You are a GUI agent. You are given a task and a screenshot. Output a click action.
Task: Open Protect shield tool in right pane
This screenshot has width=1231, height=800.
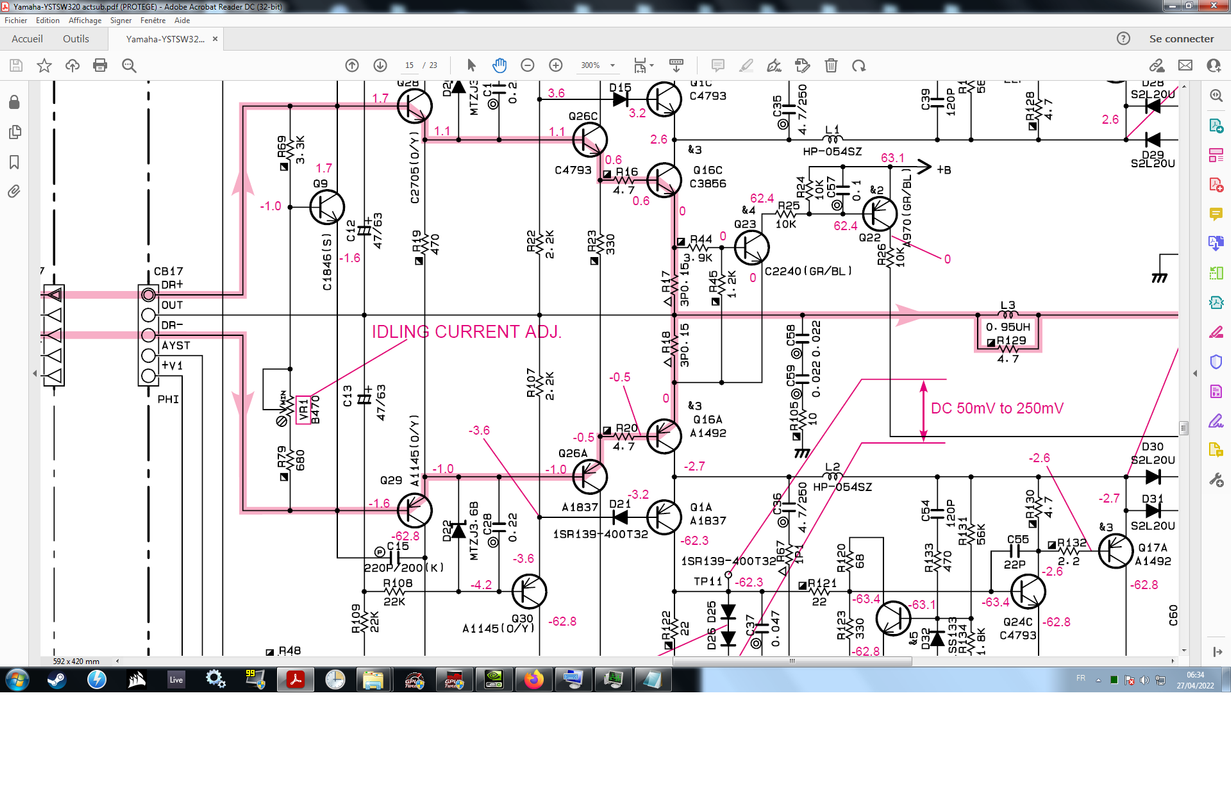coord(1216,361)
